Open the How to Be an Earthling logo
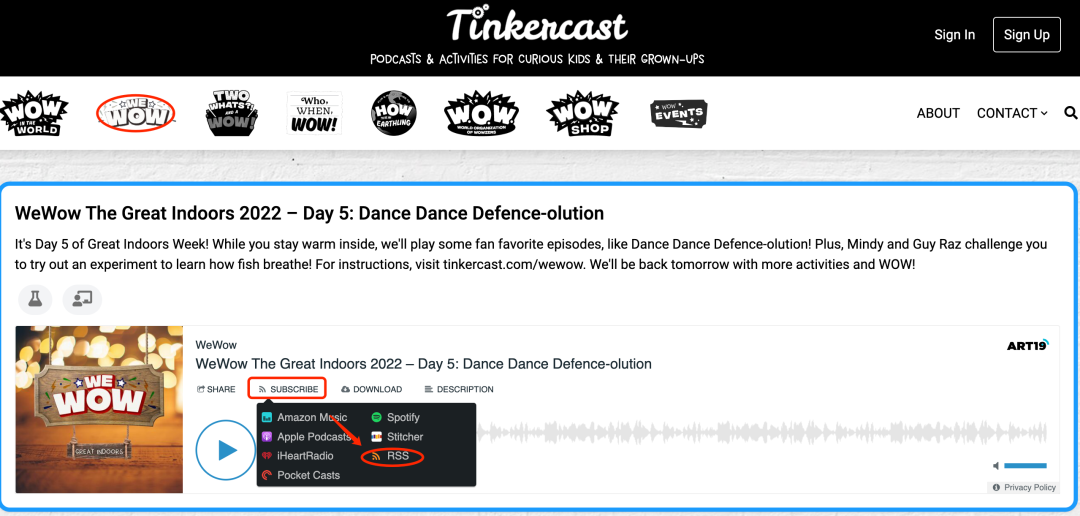1080x516 pixels. [x=393, y=113]
